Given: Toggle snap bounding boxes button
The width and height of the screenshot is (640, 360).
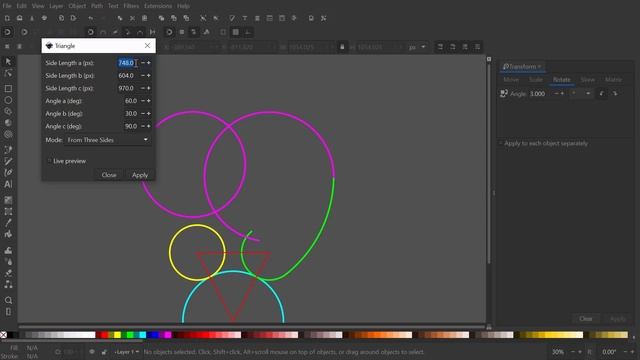Looking at the screenshot, I should click(24, 32).
